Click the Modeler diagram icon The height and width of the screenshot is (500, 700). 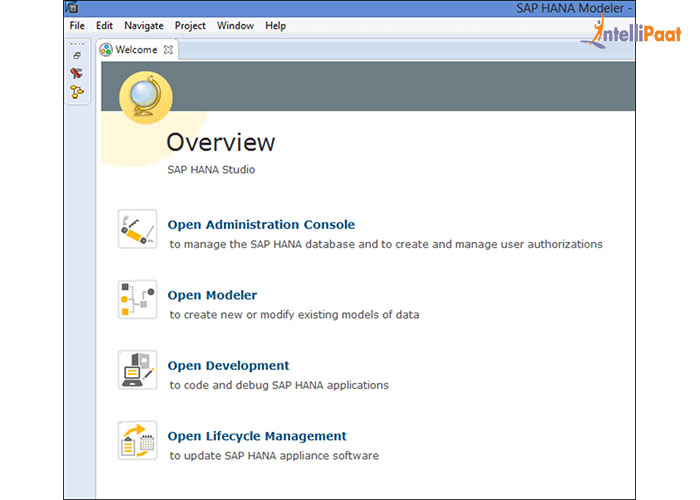(138, 300)
